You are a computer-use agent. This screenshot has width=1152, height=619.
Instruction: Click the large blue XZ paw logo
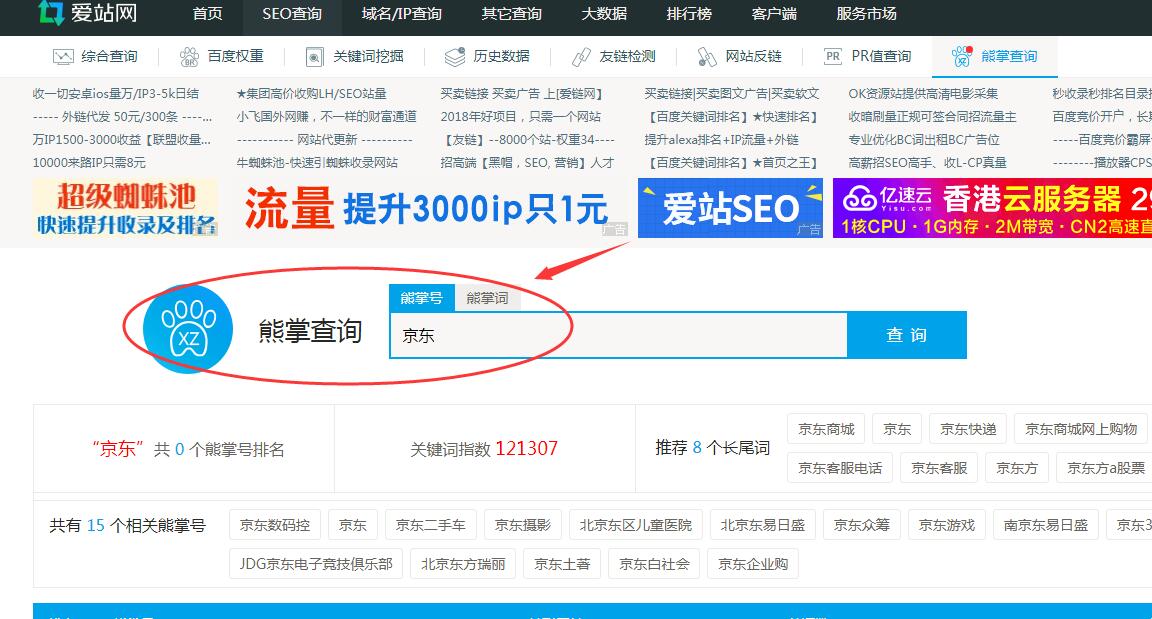click(188, 328)
